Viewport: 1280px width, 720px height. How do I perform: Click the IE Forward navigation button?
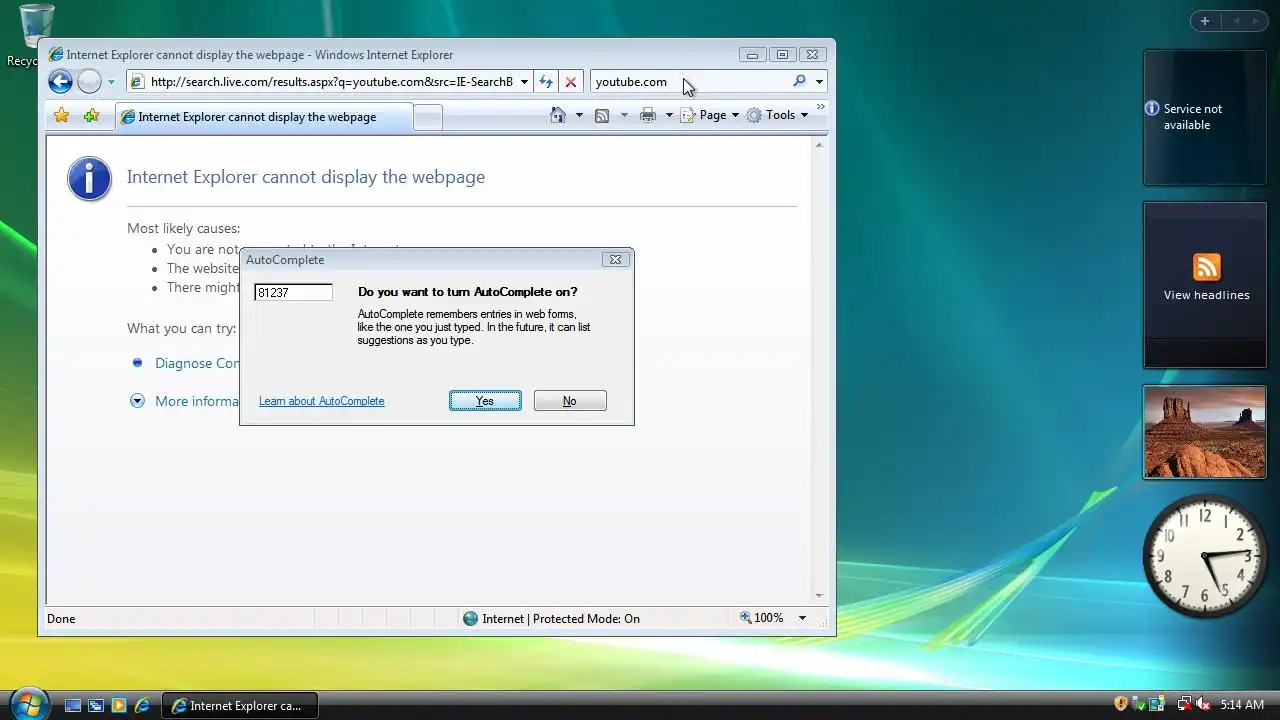[x=89, y=82]
